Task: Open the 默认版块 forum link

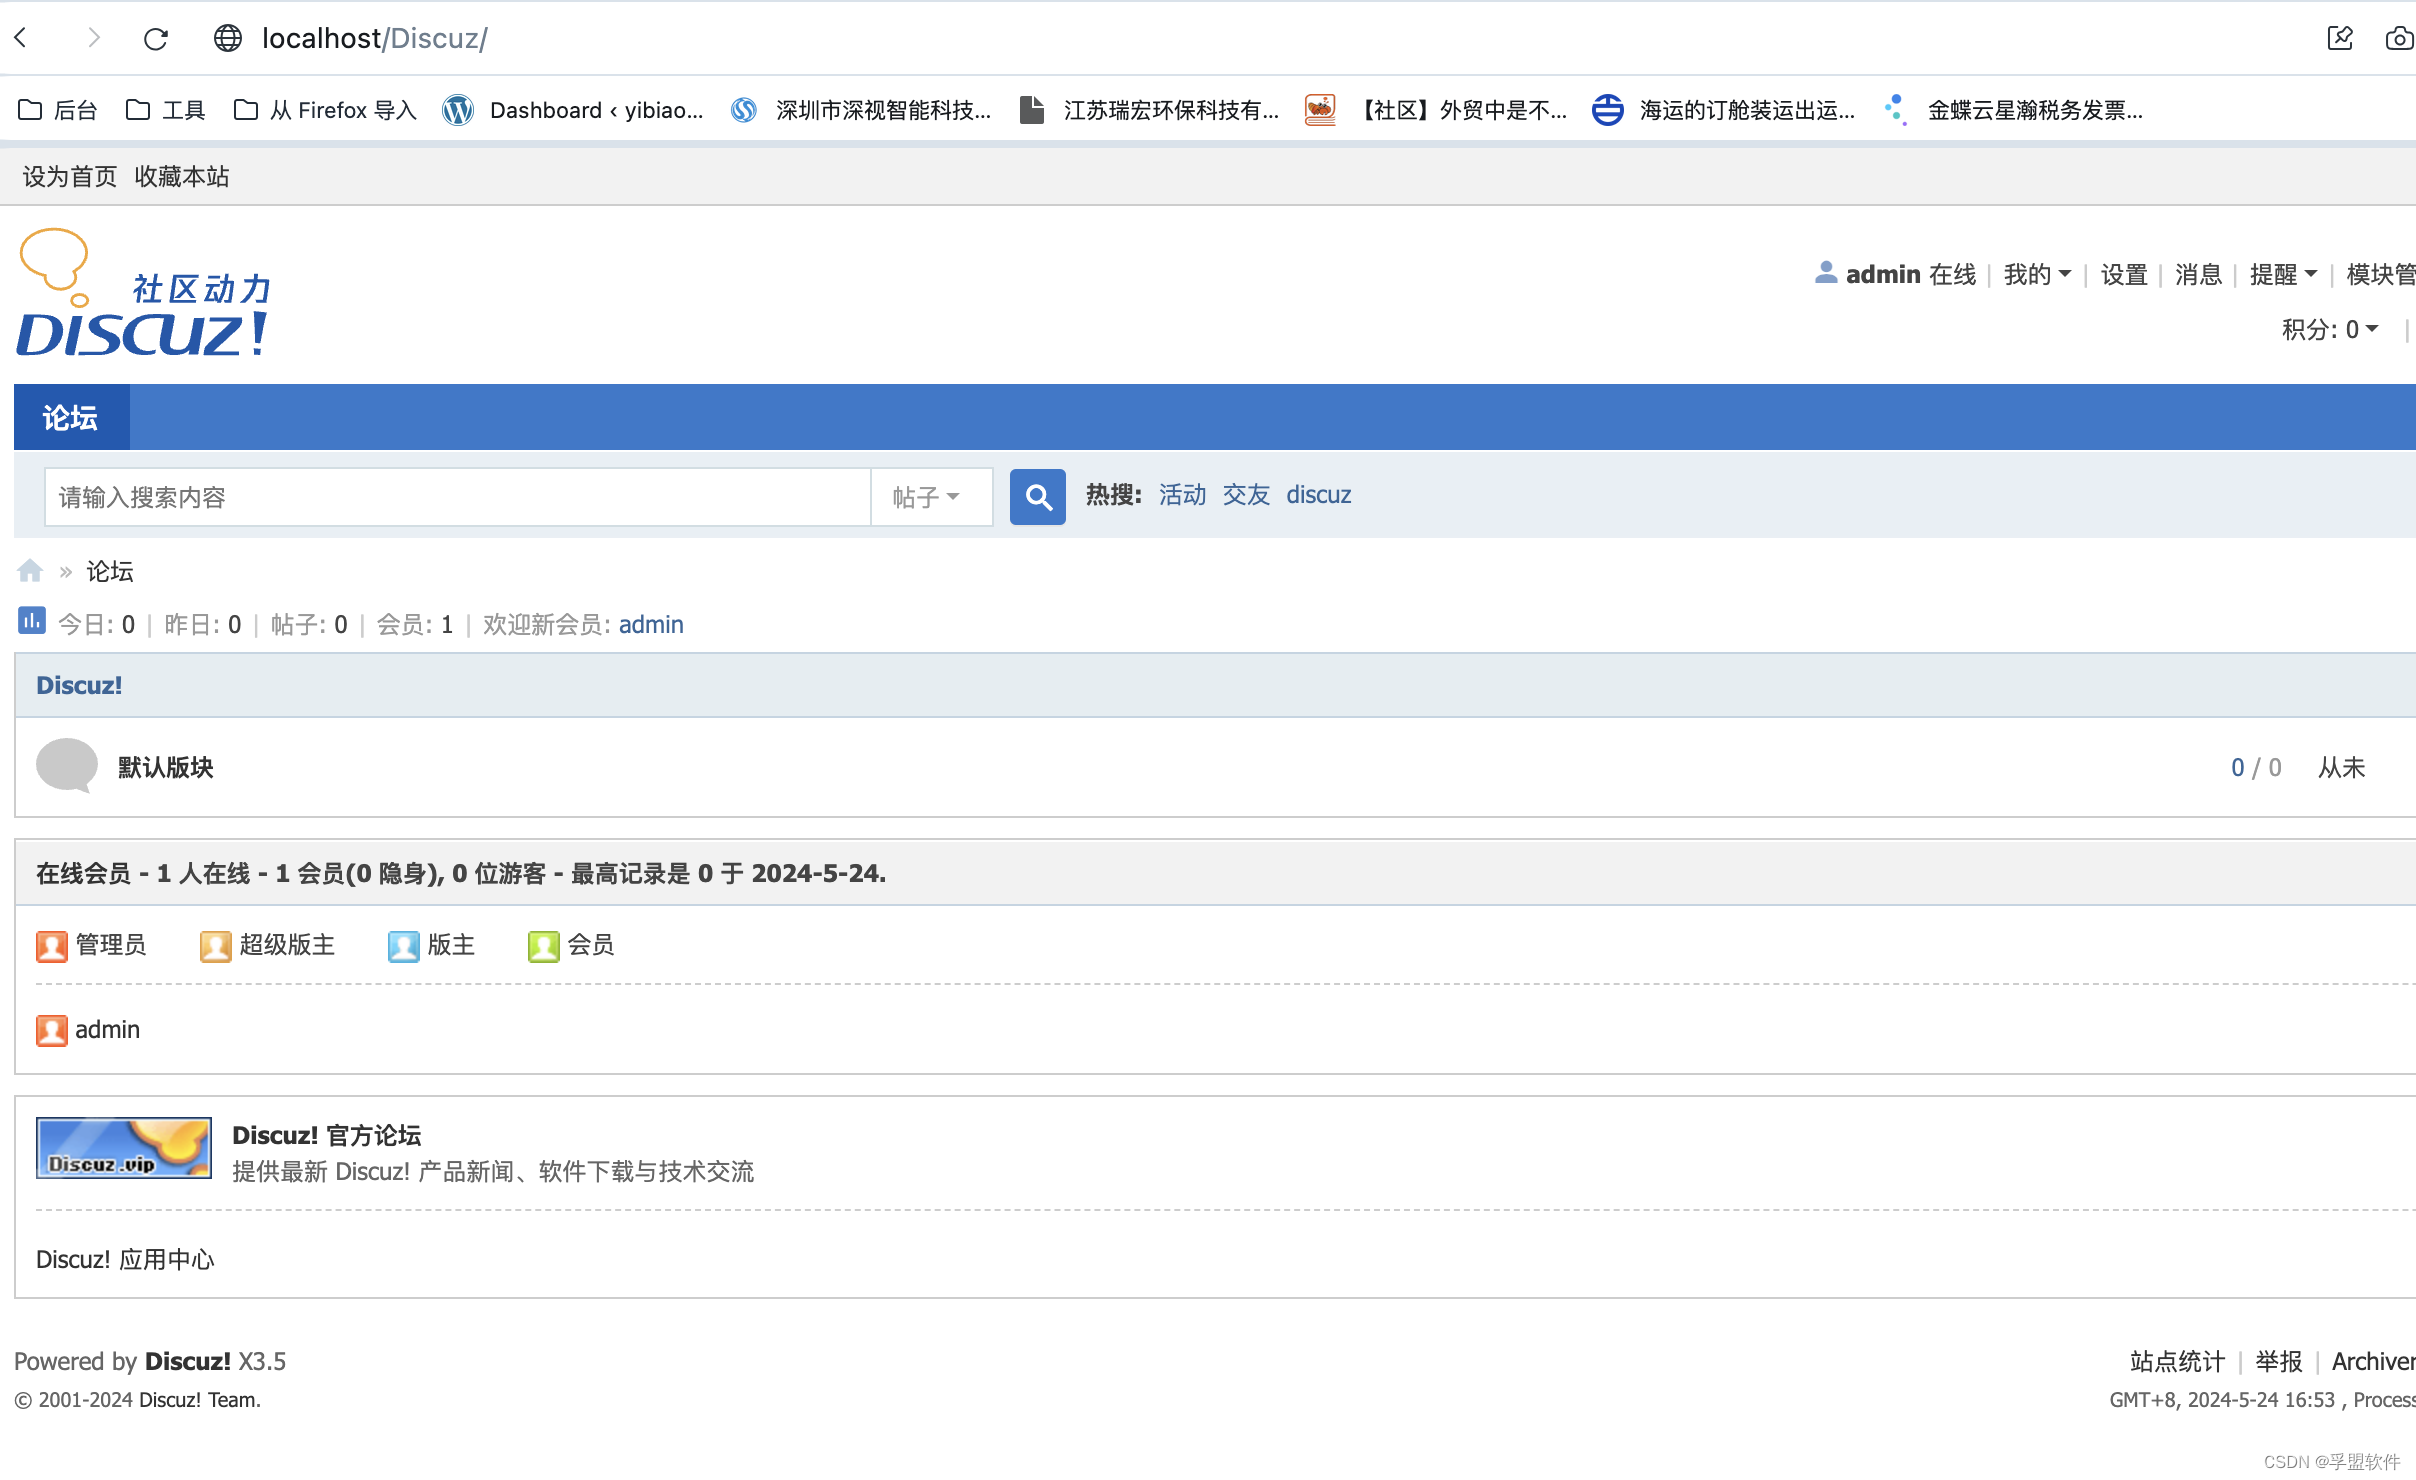Action: 166,767
